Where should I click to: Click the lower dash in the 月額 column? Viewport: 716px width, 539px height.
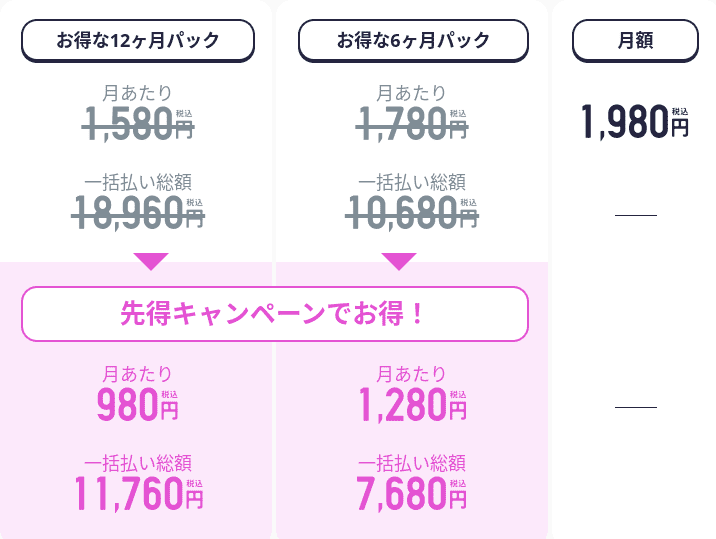tap(635, 407)
